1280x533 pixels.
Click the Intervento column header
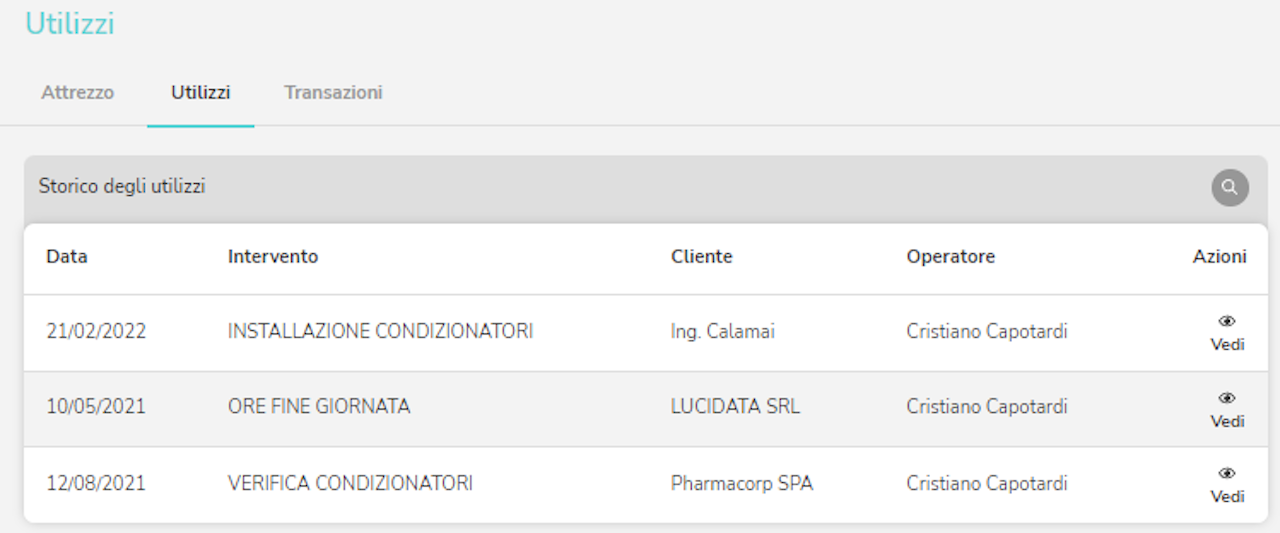pos(273,257)
